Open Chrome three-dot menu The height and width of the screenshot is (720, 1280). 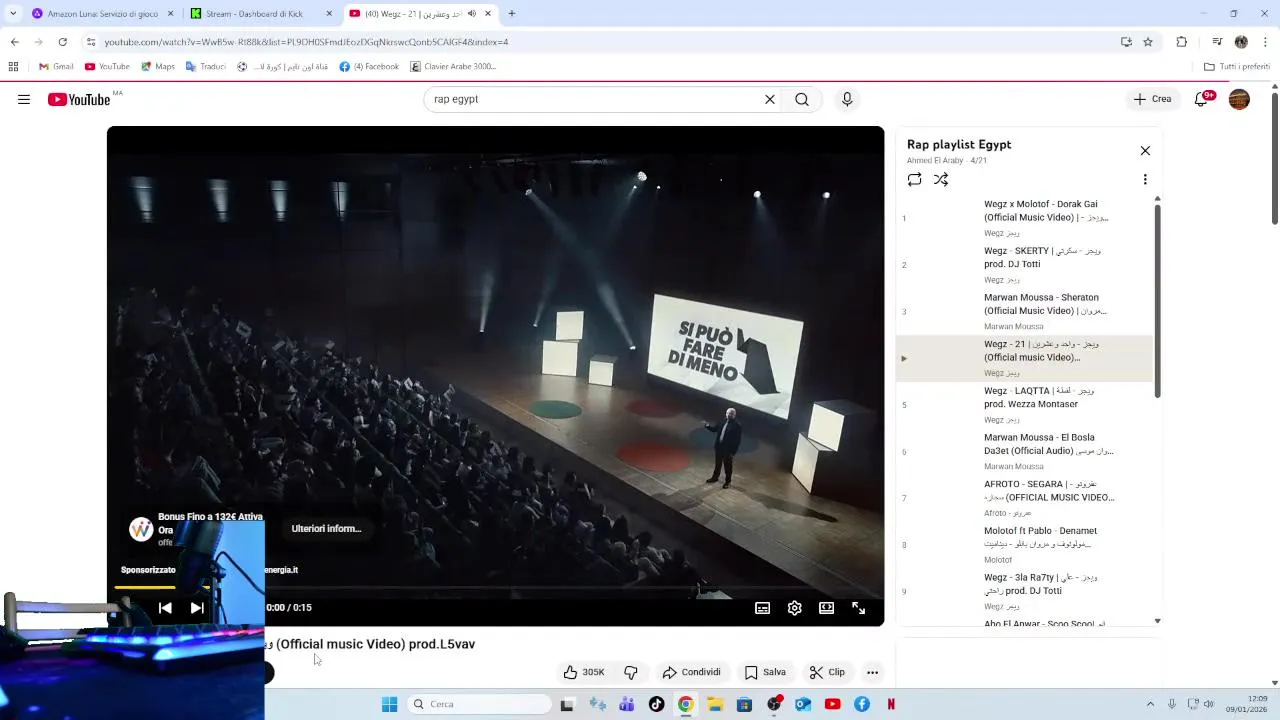[1266, 42]
